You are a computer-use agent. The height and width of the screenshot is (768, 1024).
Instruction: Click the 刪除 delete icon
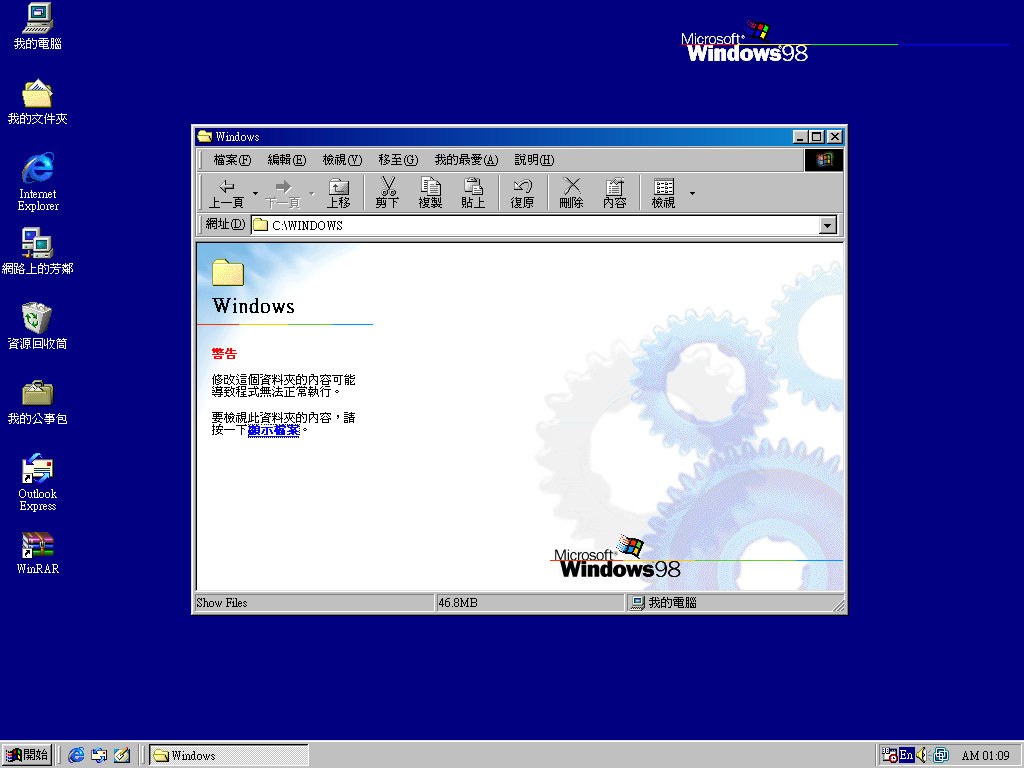click(x=571, y=193)
